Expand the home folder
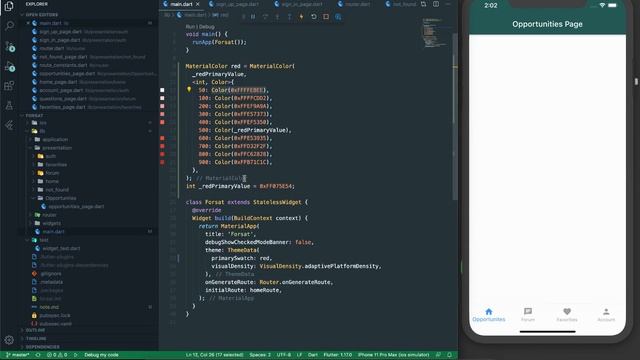The width and height of the screenshot is (640, 360). pyautogui.click(x=52, y=181)
